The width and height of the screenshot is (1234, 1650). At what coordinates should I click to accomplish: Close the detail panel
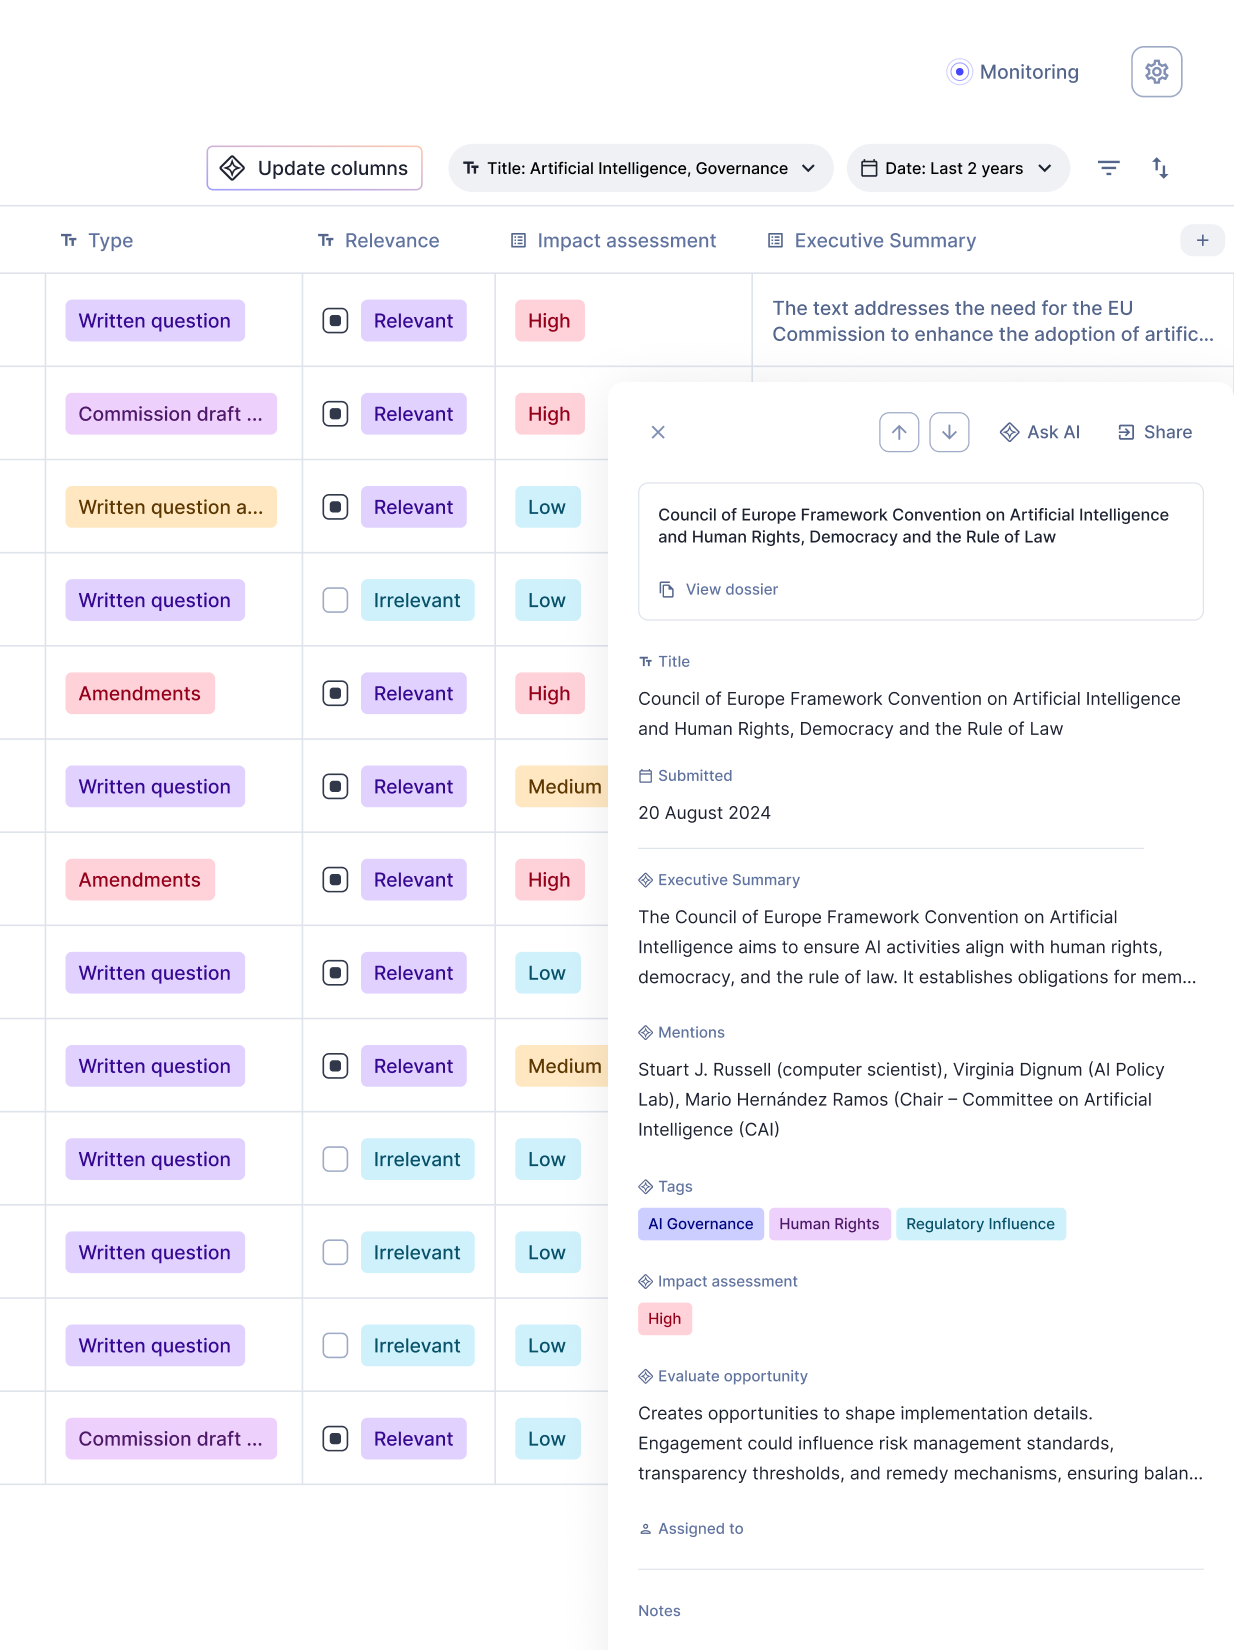(x=658, y=432)
